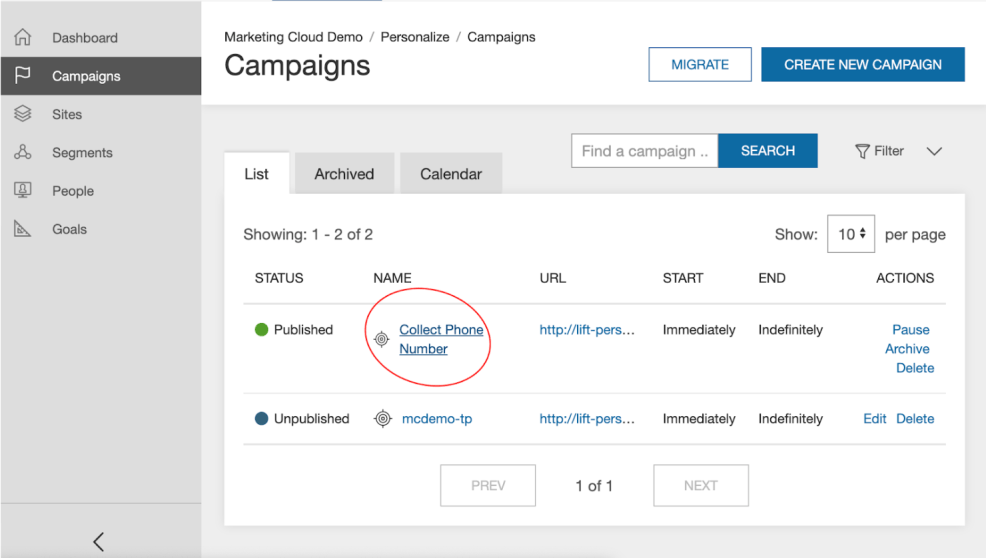Viewport: 986px width, 558px height.
Task: Focus the Find a campaign search field
Action: pyautogui.click(x=644, y=151)
